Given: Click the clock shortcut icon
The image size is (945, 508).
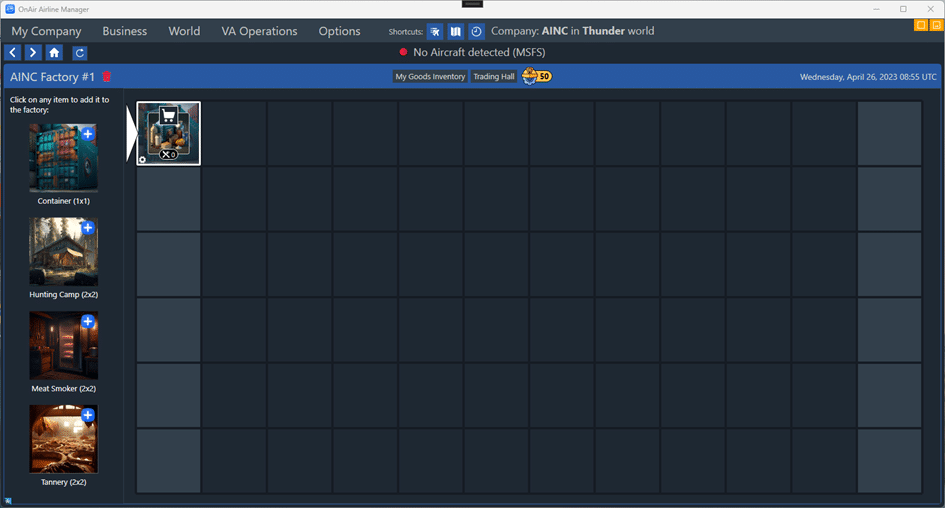Looking at the screenshot, I should click(x=476, y=31).
